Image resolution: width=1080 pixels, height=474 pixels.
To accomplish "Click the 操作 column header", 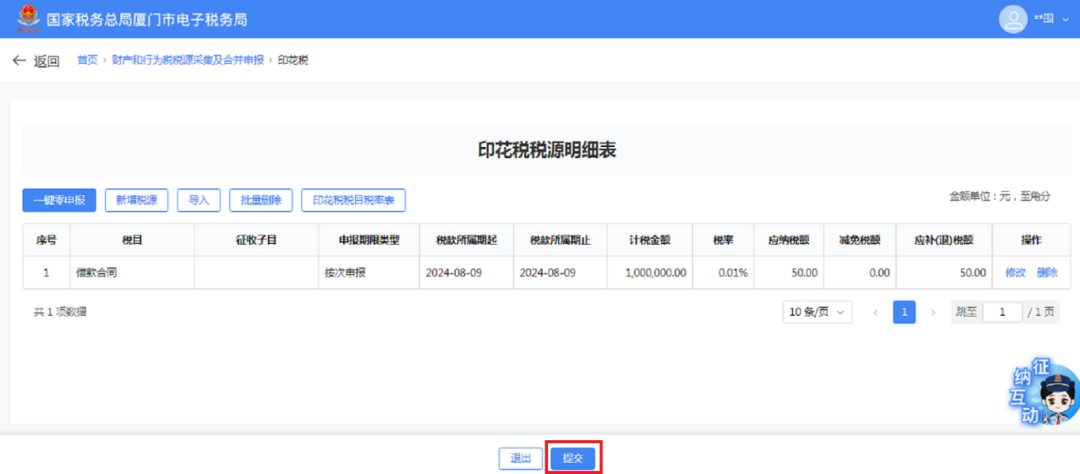I will [1031, 240].
